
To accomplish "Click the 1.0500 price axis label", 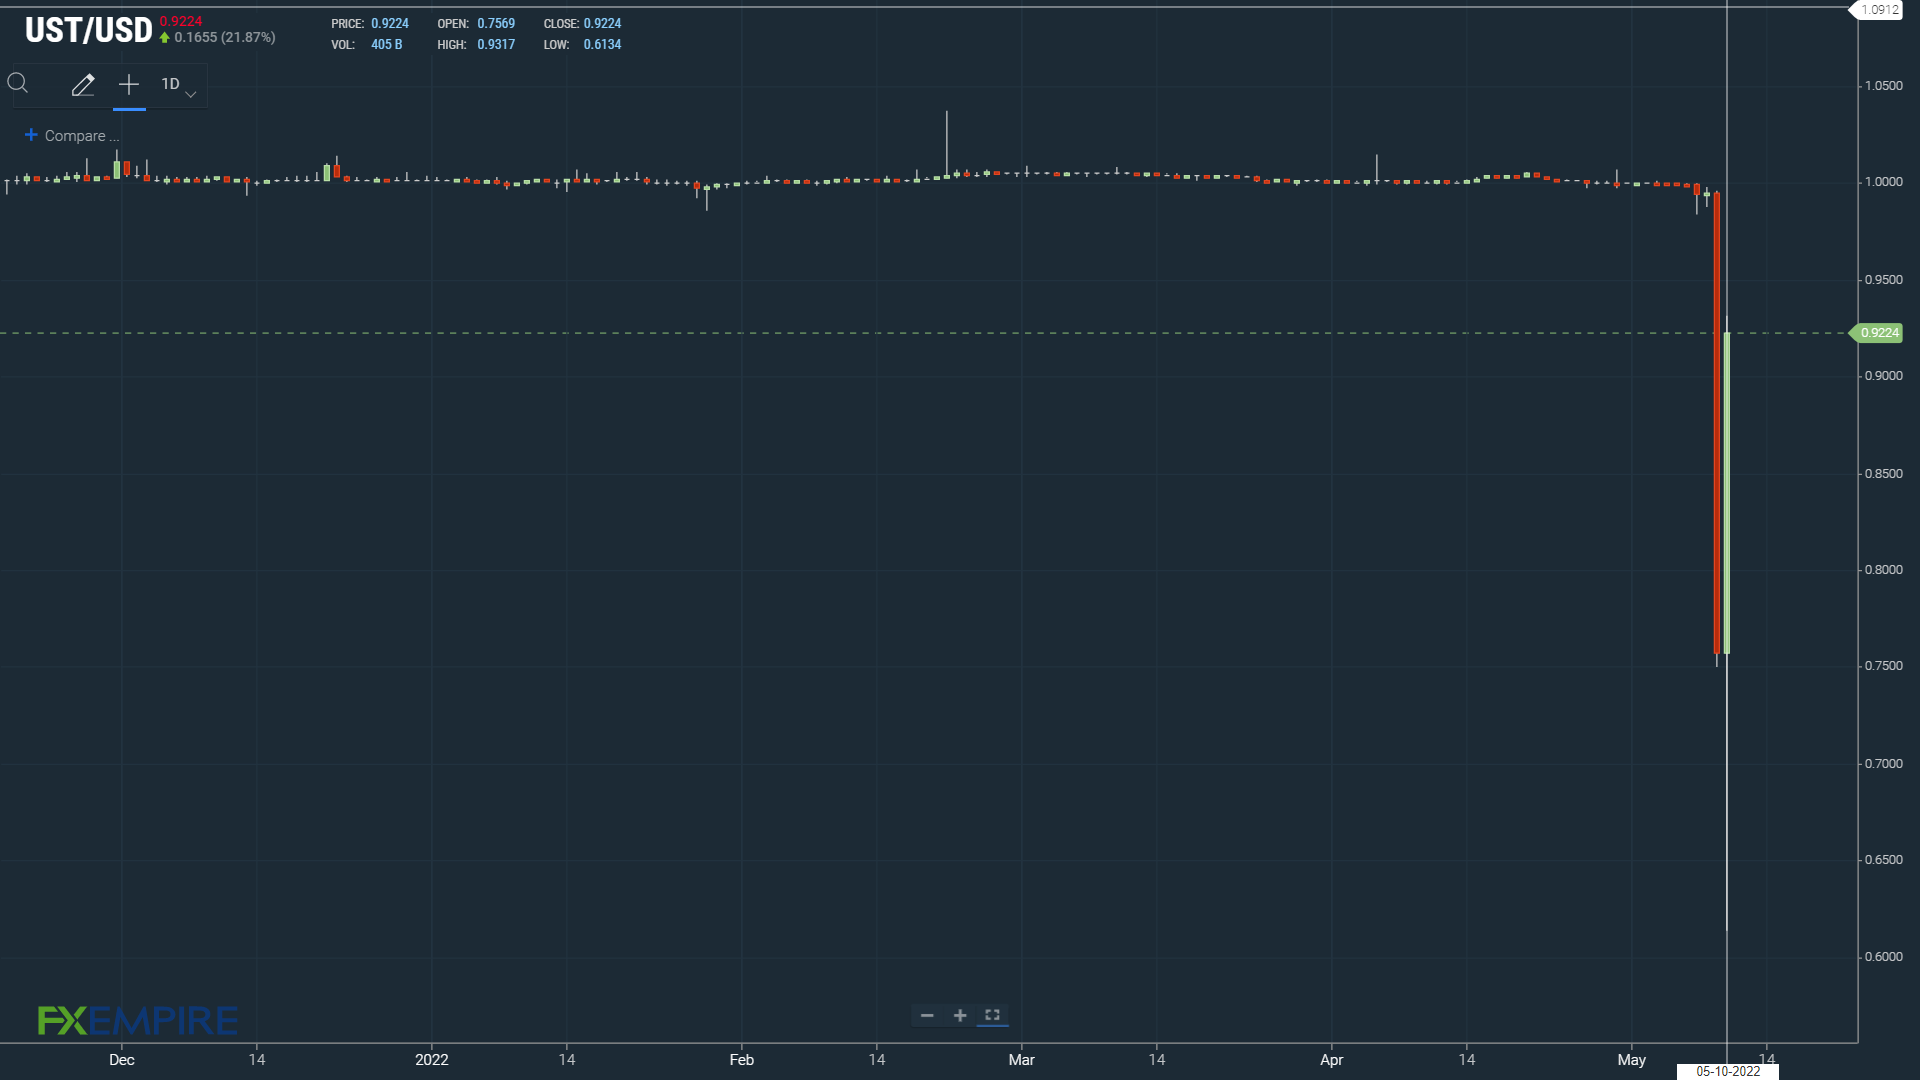I will (1884, 86).
